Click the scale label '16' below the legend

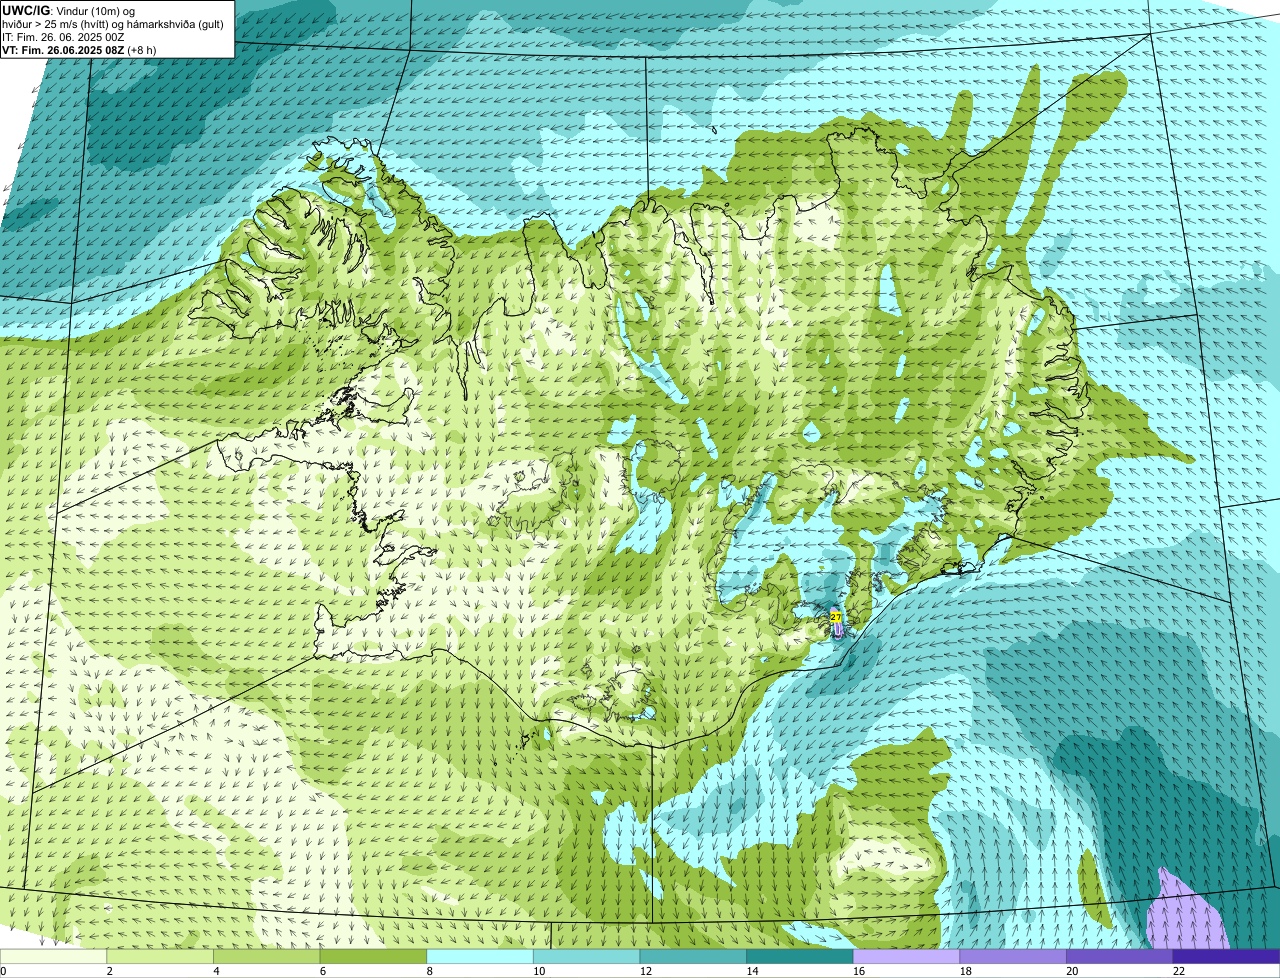(859, 971)
